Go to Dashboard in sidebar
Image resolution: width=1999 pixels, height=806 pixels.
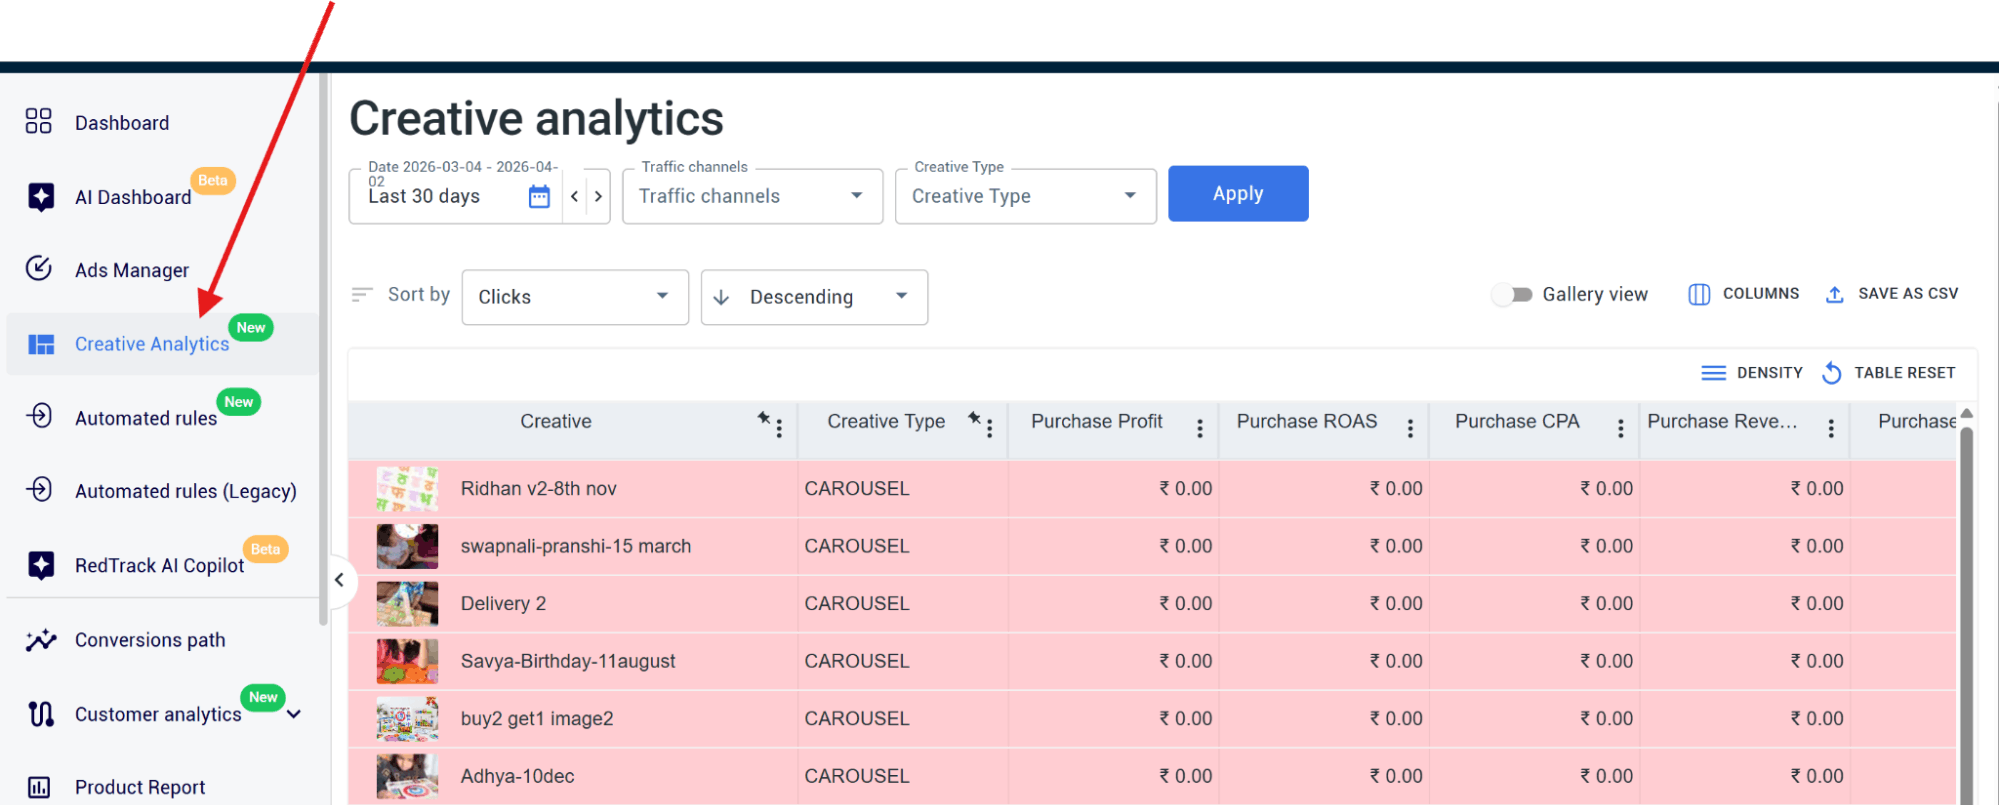click(122, 123)
